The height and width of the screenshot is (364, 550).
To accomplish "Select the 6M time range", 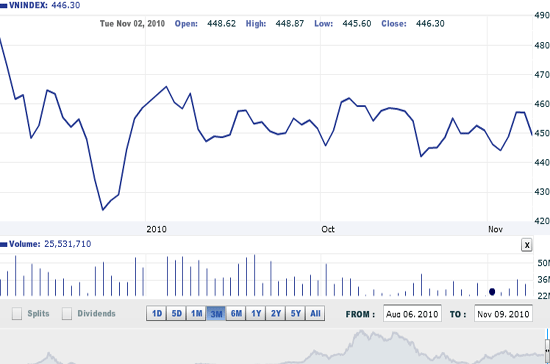I will point(236,314).
